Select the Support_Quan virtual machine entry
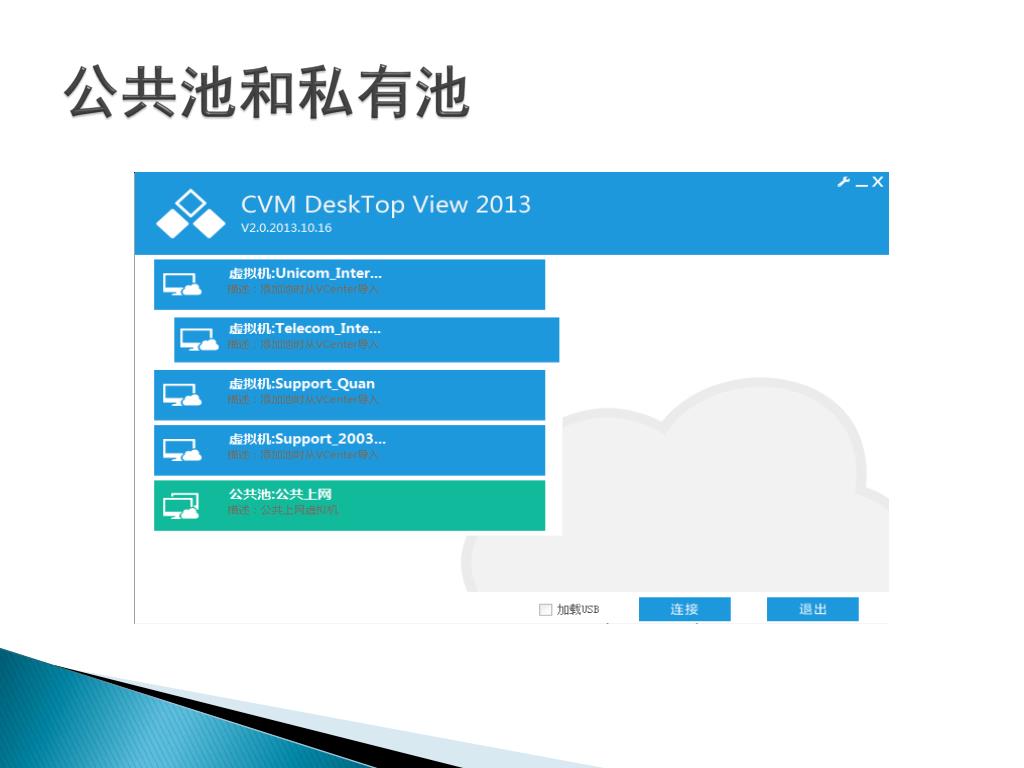1024x768 pixels. tap(349, 394)
